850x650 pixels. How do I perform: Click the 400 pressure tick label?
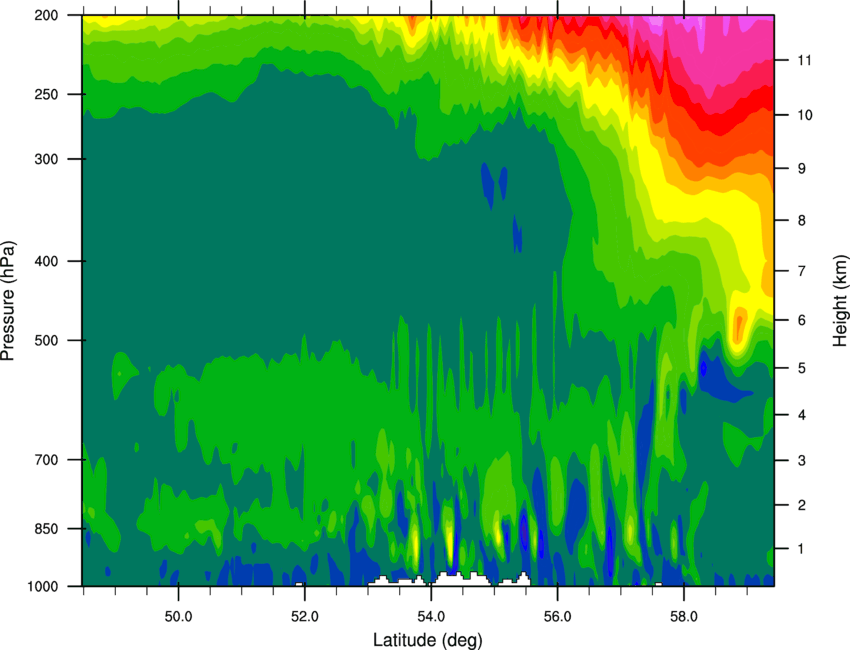pos(47,261)
